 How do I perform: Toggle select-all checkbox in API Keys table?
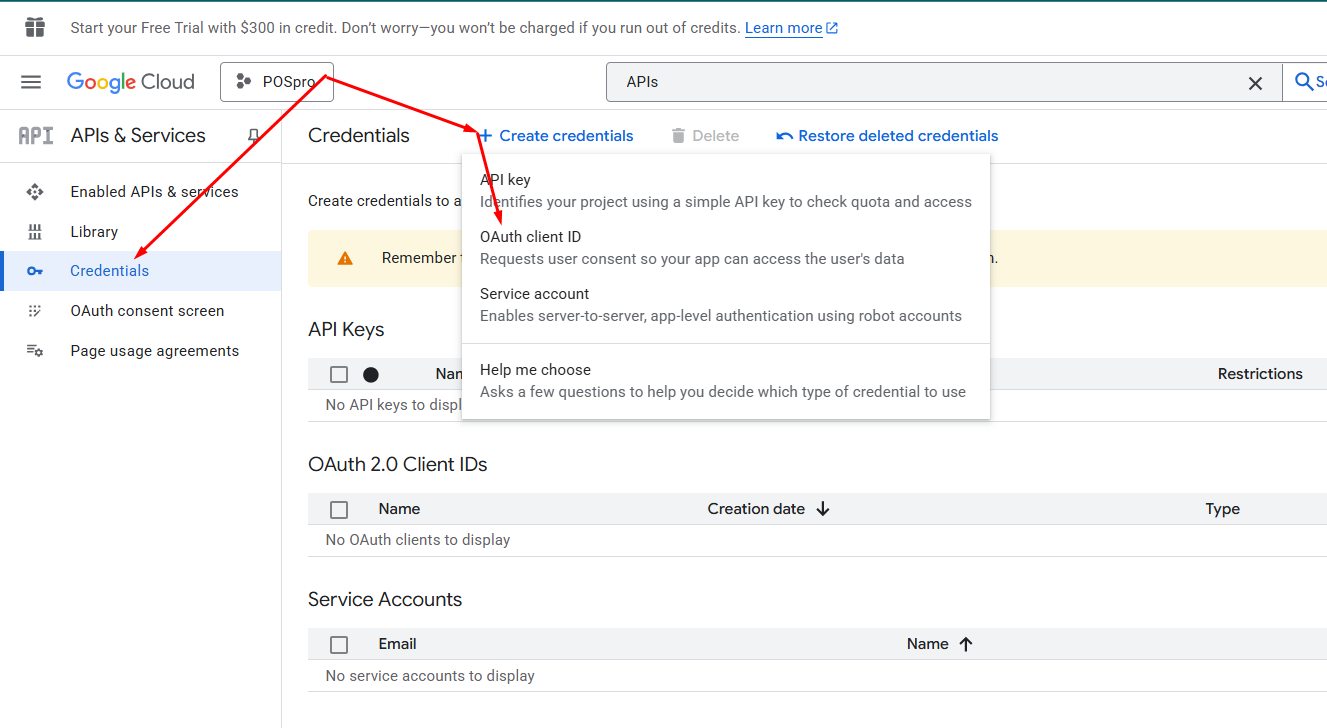(x=339, y=374)
